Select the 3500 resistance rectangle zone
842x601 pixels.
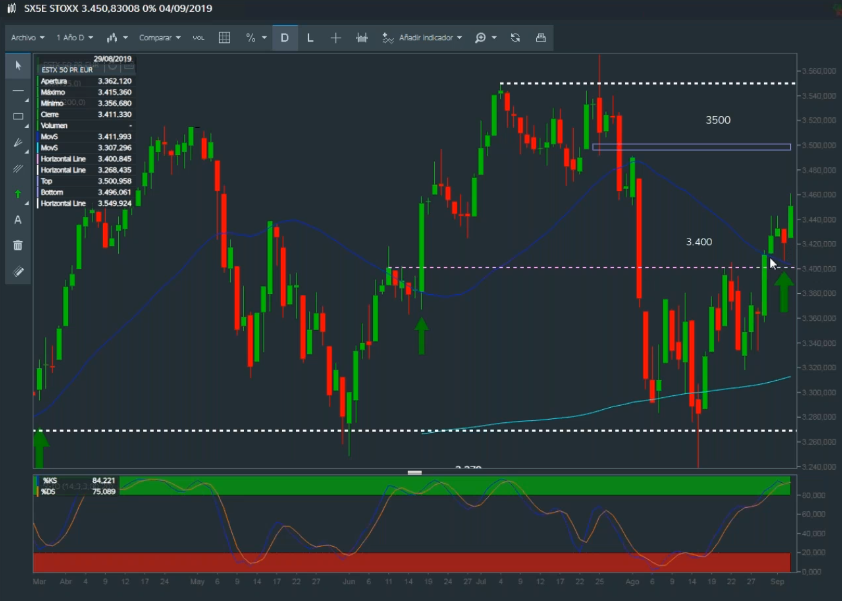pos(691,147)
